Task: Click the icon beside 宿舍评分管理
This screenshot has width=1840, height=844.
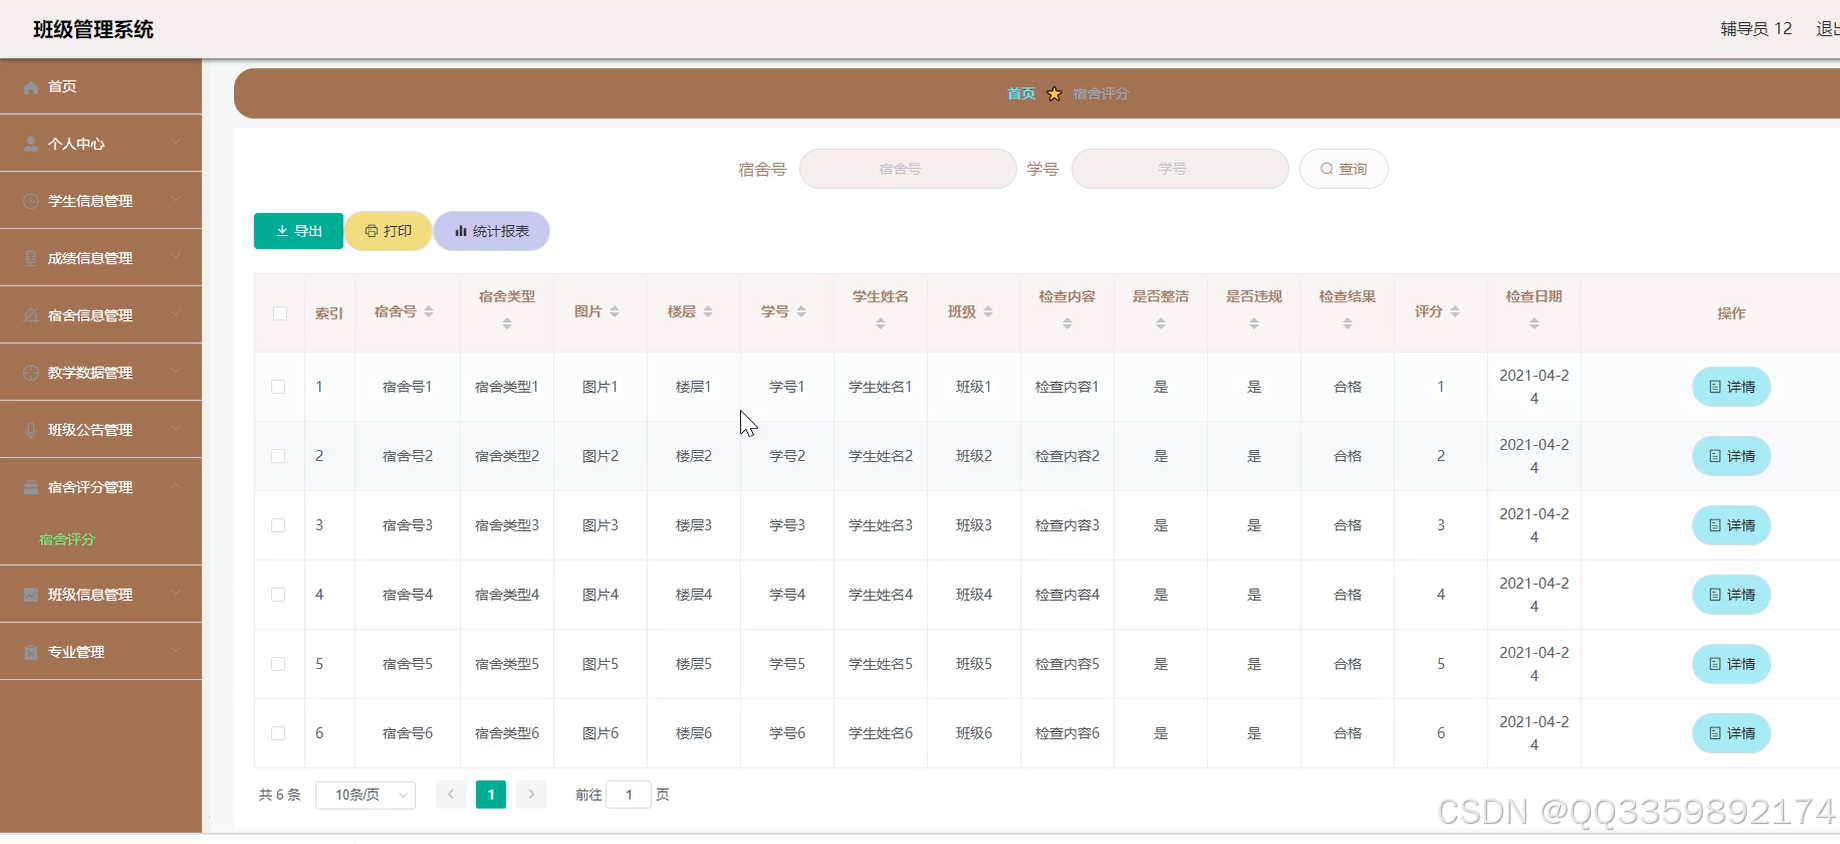Action: [x=31, y=487]
